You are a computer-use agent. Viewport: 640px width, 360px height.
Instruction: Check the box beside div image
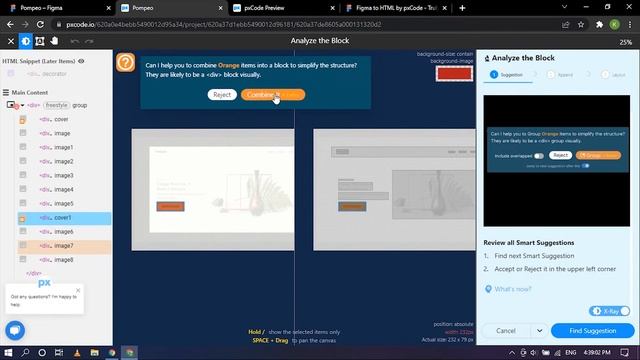coord(23,133)
